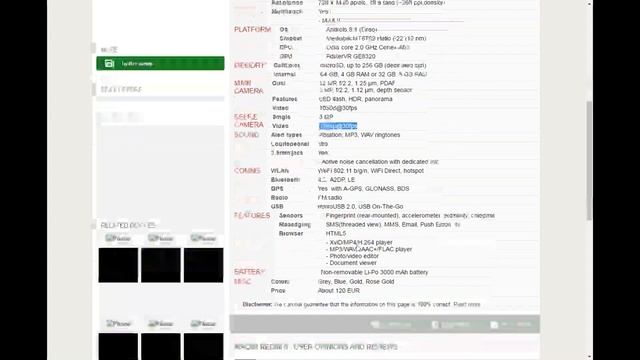Click the microUSB 2.0, USB On-The-Go value

point(360,207)
